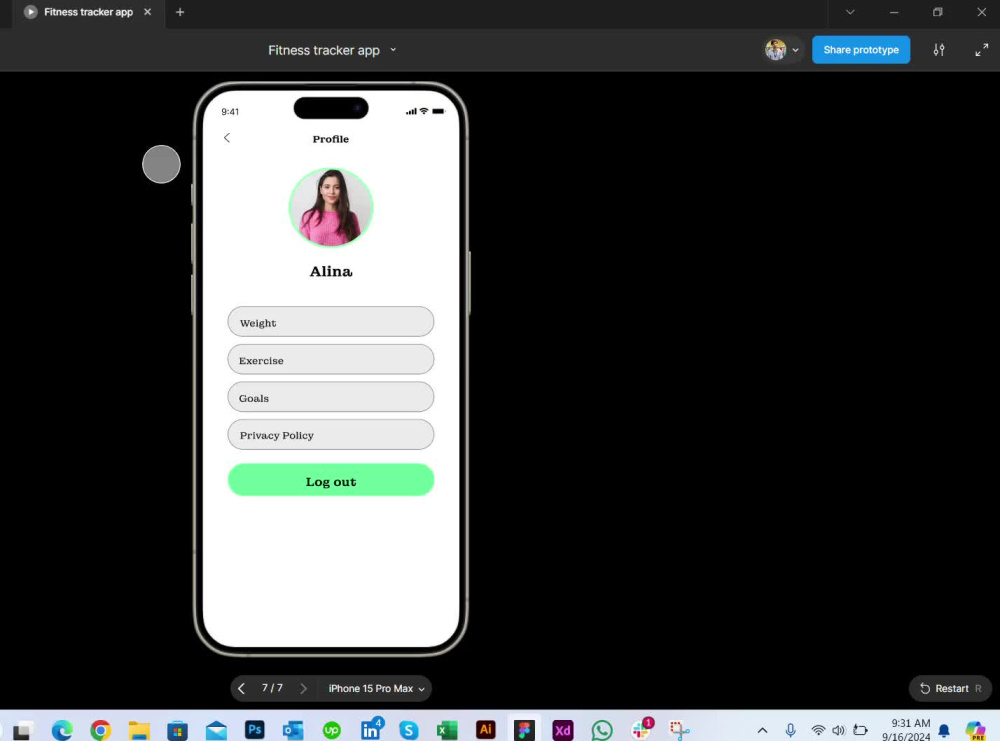Screen dimensions: 1000x741
Task: Open Copilot icon in taskbar corner
Action: point(975,730)
